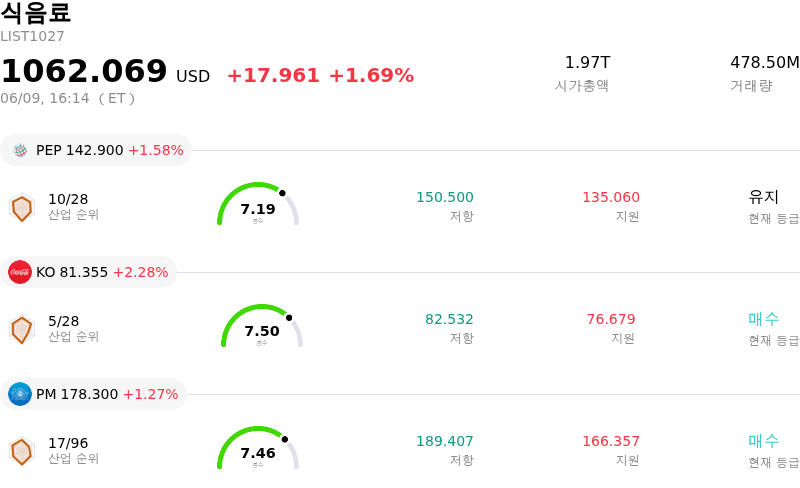Select PEP resistance value 150.500
The image size is (800, 488).
tap(445, 197)
